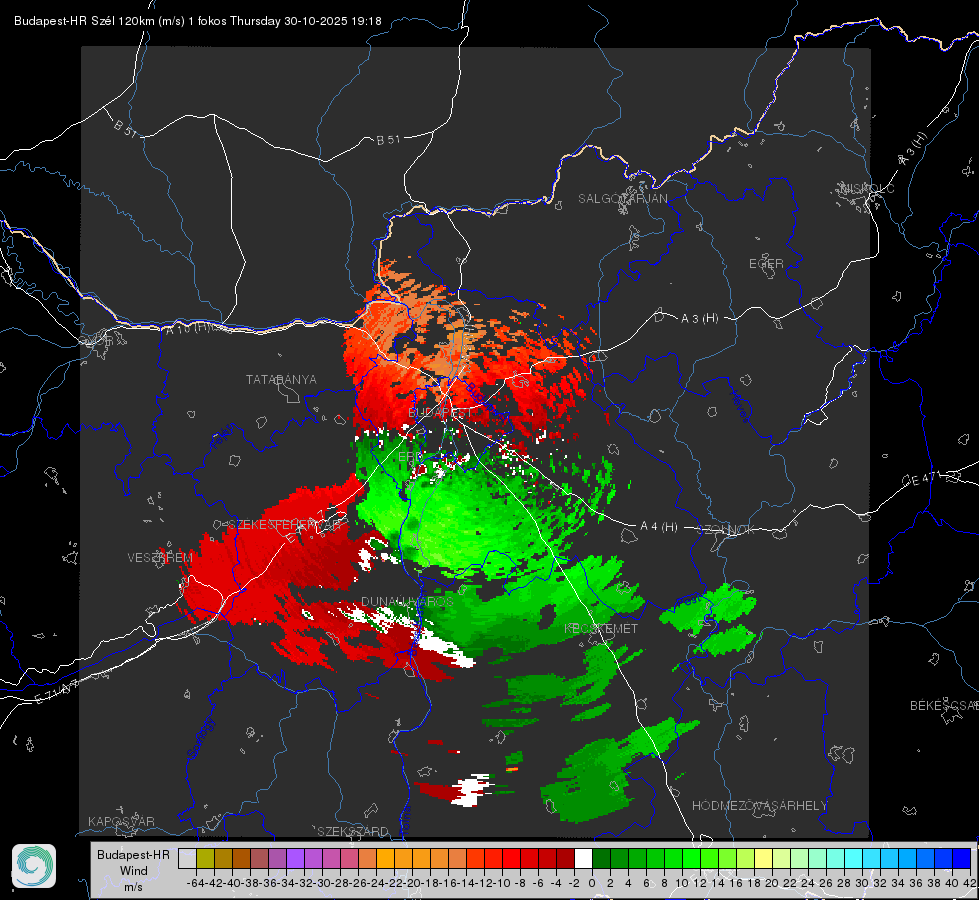The image size is (979, 900).
Task: Click the Budapest-HR Wind m/s legend label
Action: pos(133,871)
